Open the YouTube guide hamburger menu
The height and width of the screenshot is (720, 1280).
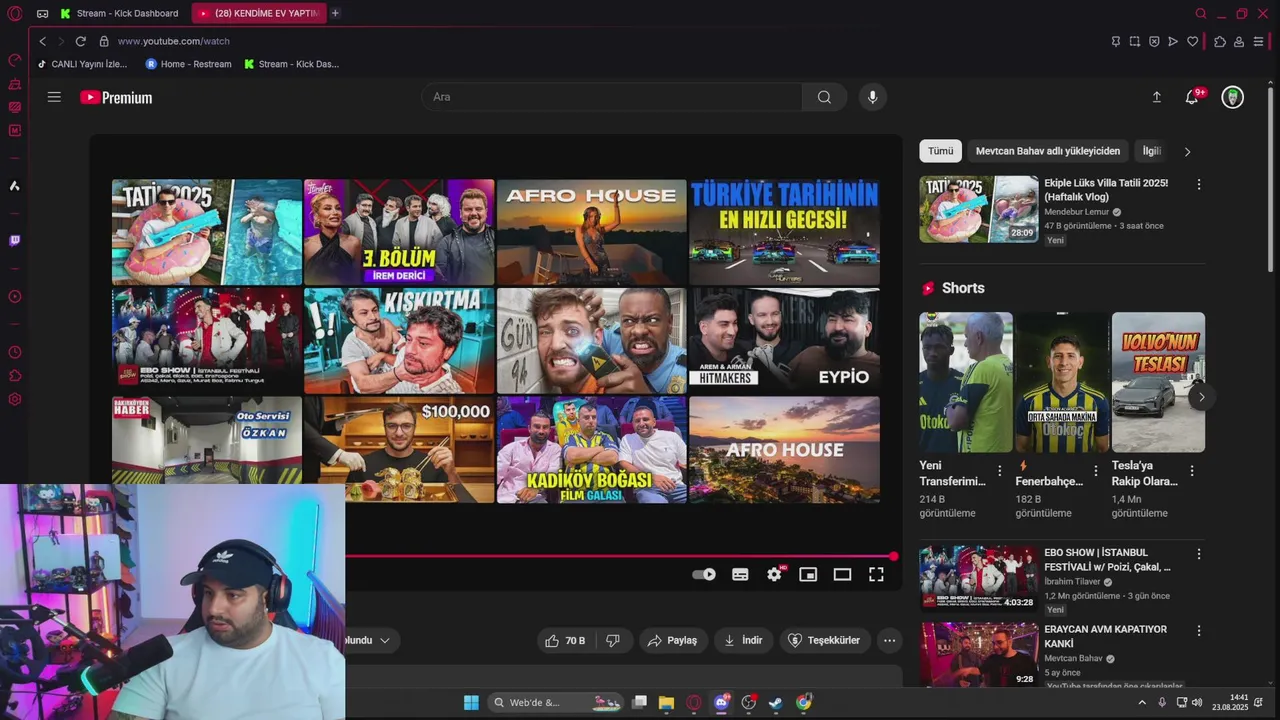(x=54, y=97)
